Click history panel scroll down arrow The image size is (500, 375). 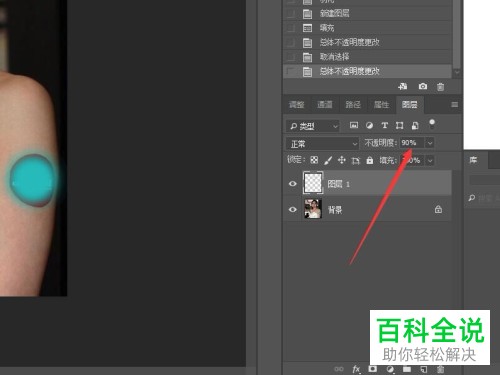click(x=457, y=72)
